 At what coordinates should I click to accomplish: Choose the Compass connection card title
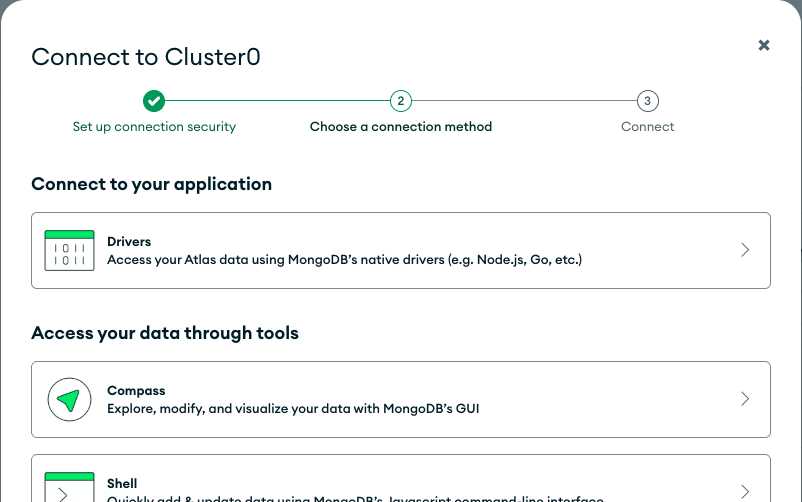click(x=136, y=390)
